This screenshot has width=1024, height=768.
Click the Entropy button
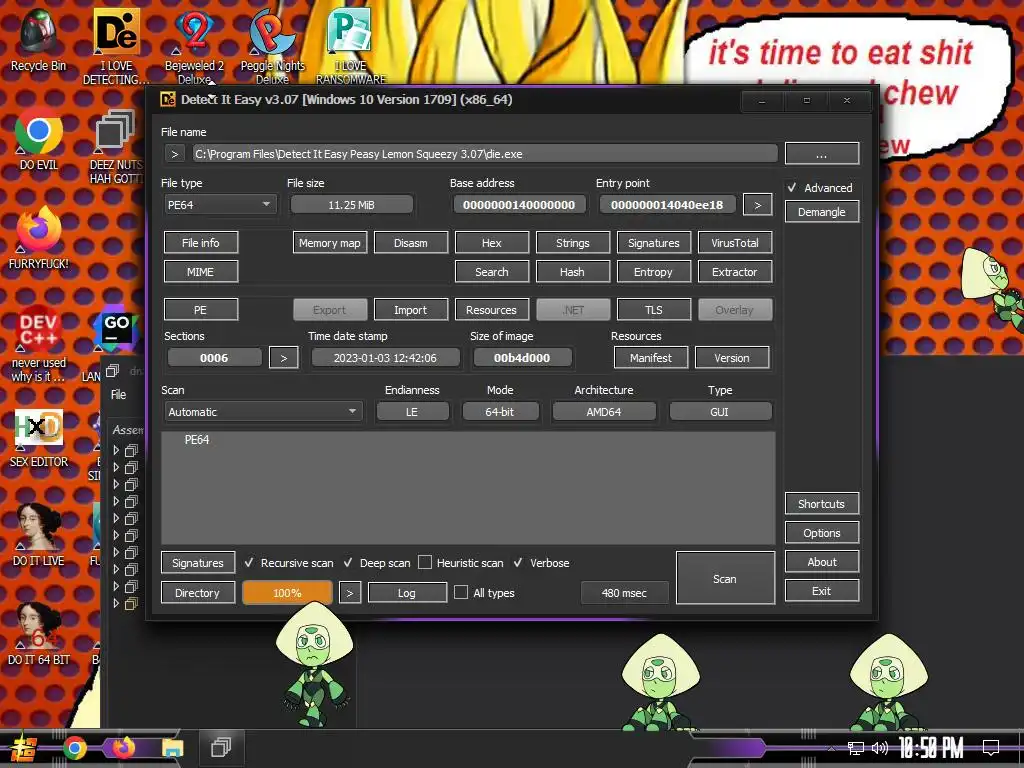click(x=653, y=272)
